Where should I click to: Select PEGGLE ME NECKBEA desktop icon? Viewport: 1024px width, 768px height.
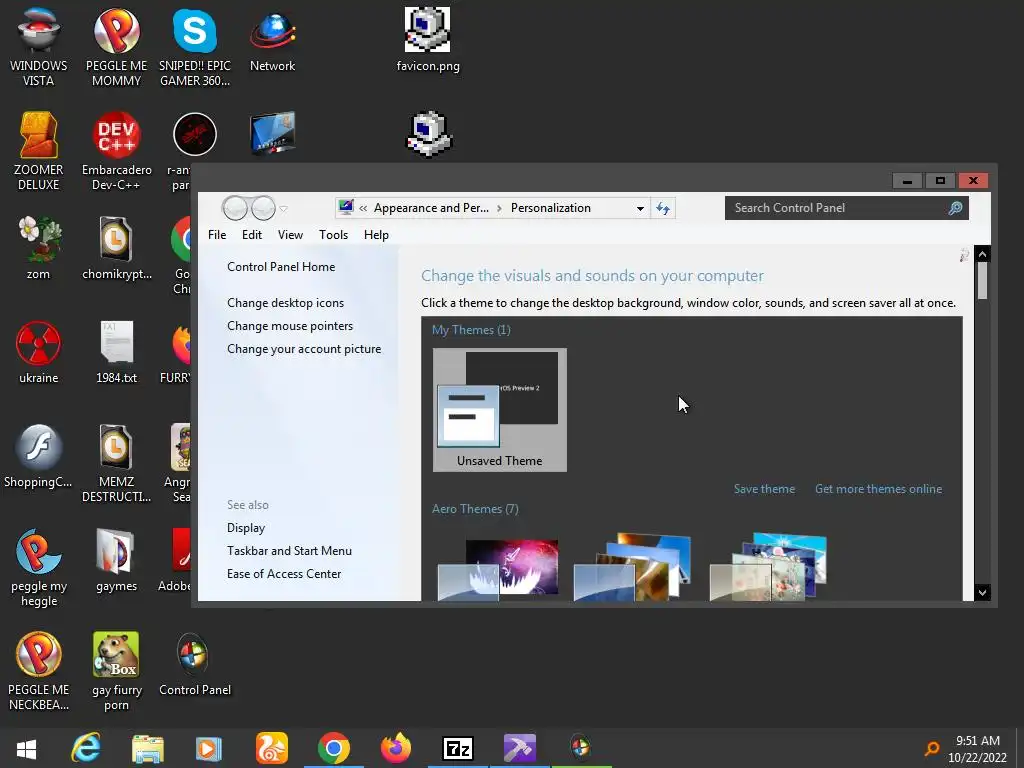[39, 671]
